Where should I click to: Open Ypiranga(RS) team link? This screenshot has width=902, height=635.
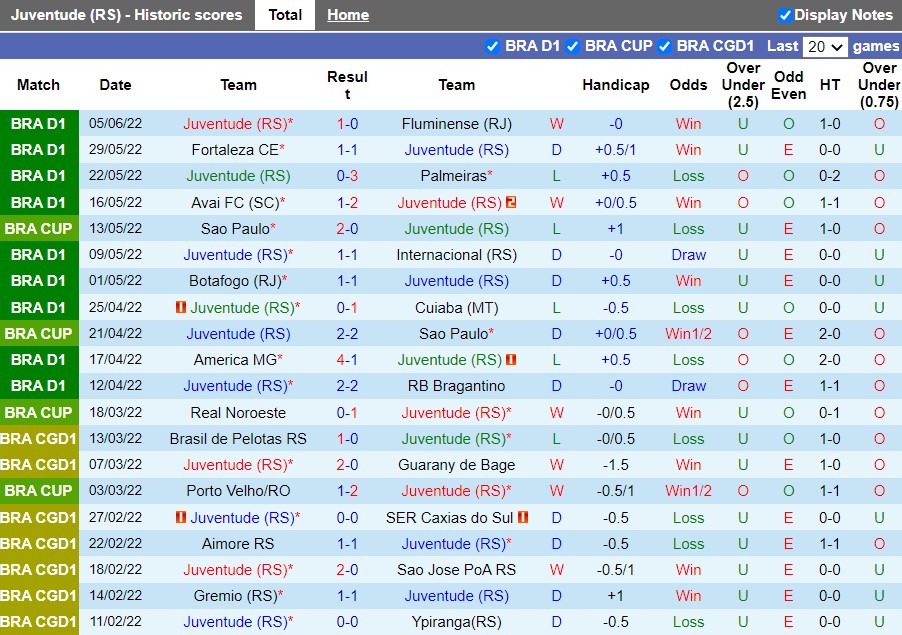tap(457, 622)
